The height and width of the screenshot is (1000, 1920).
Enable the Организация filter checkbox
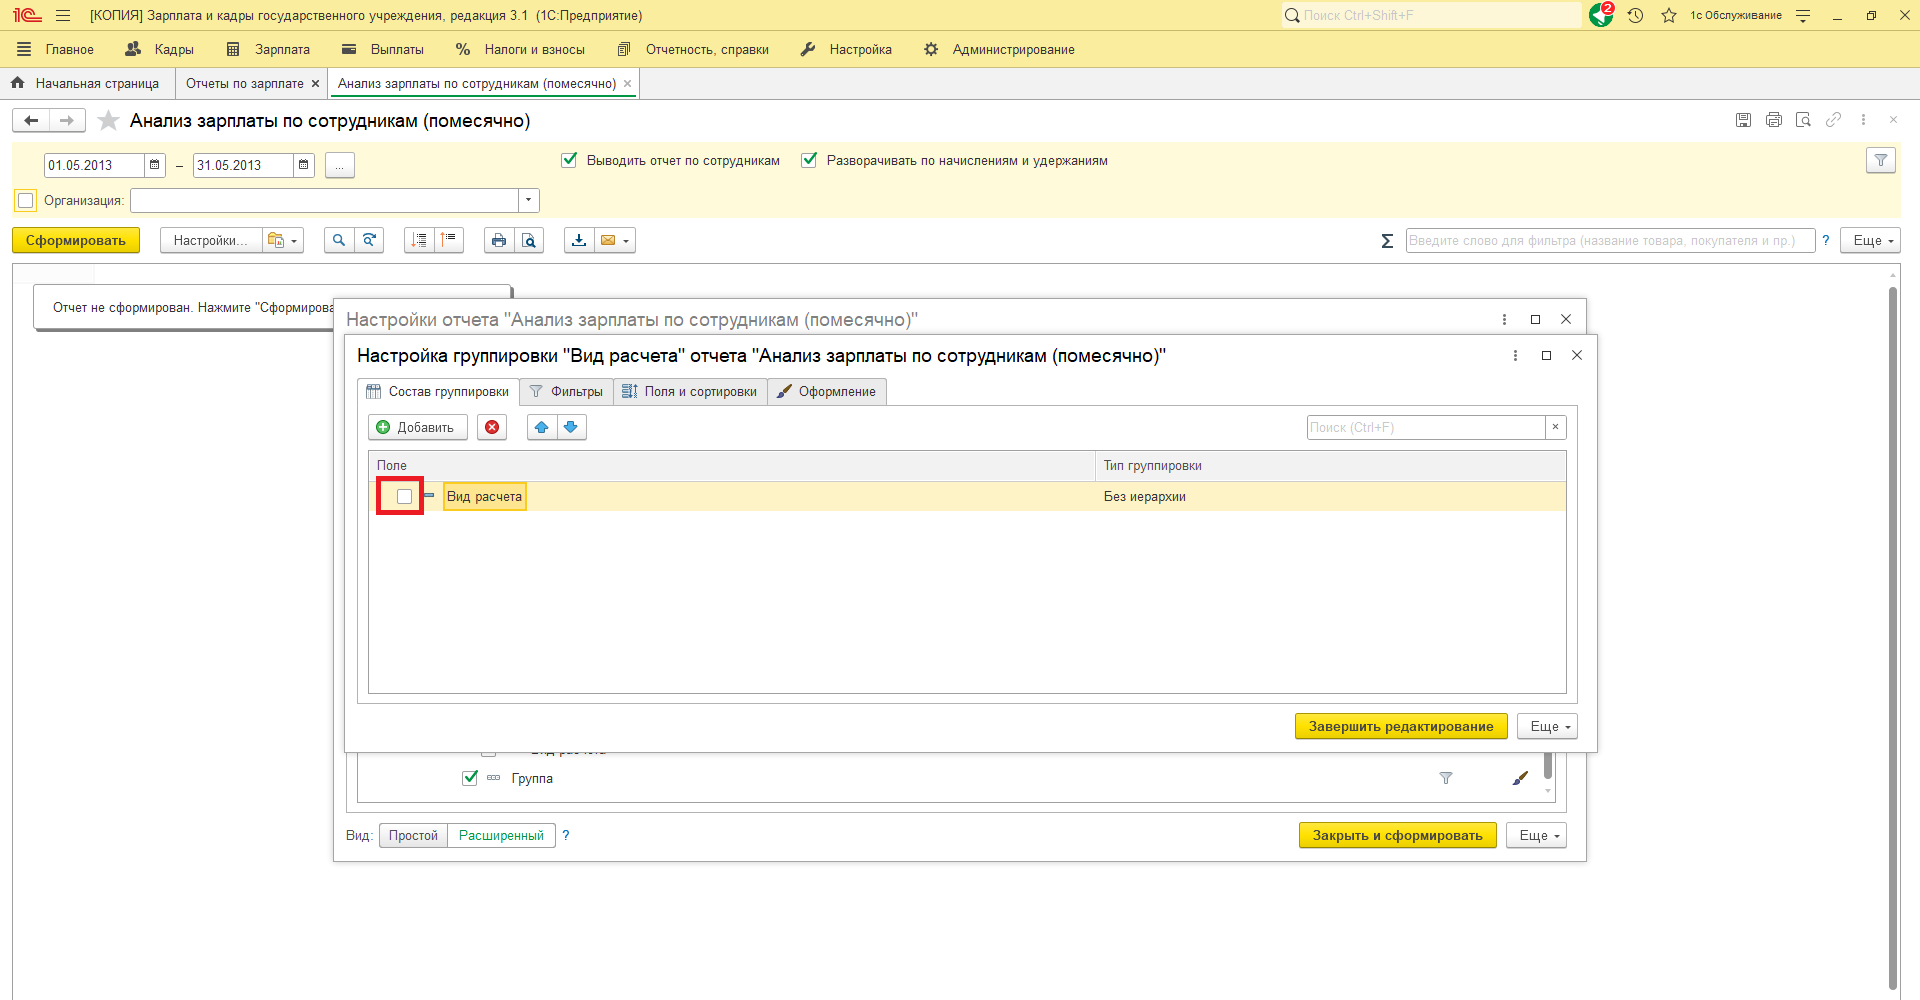26,200
